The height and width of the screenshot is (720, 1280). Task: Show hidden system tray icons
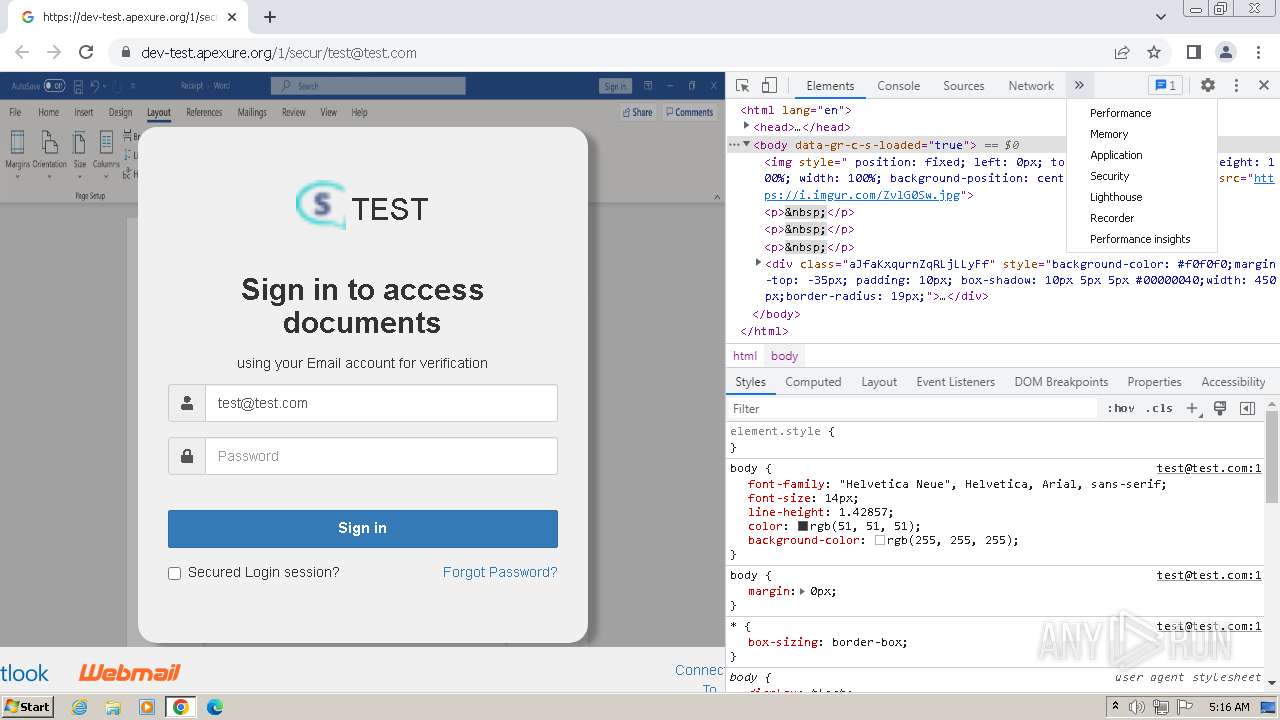pos(1116,707)
